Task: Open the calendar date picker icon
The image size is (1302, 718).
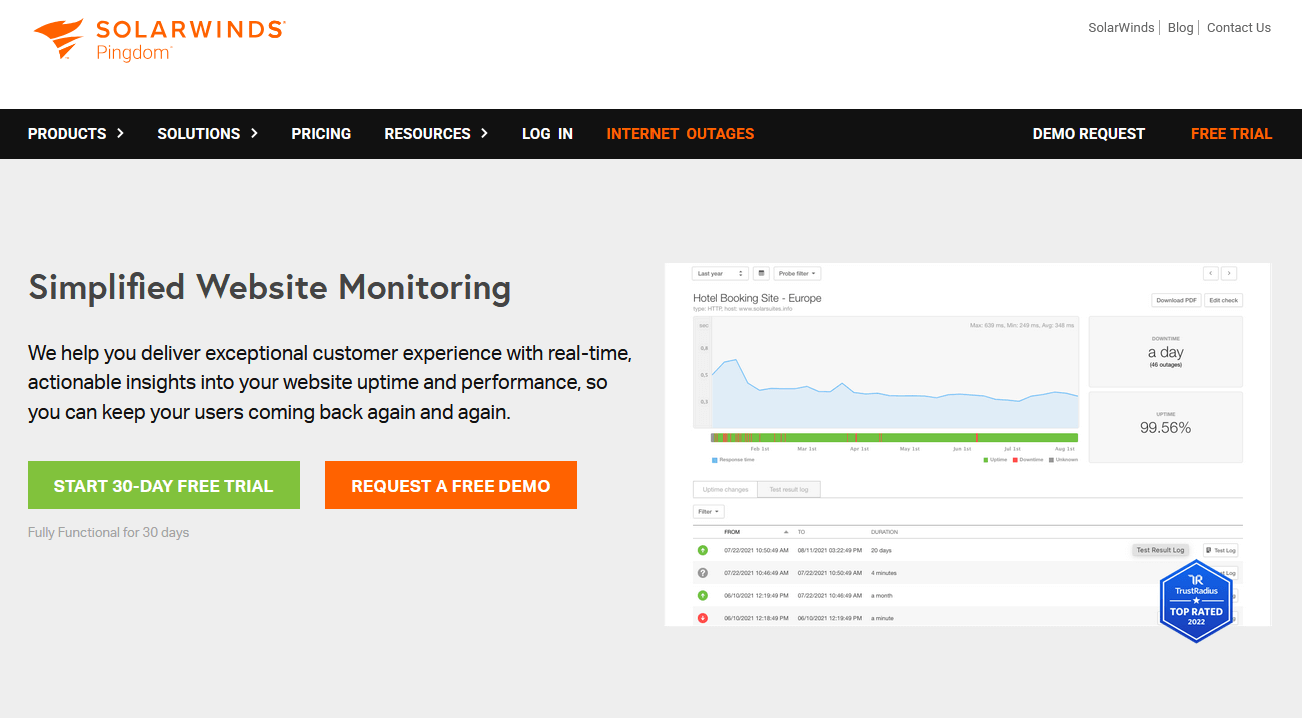Action: click(x=761, y=273)
